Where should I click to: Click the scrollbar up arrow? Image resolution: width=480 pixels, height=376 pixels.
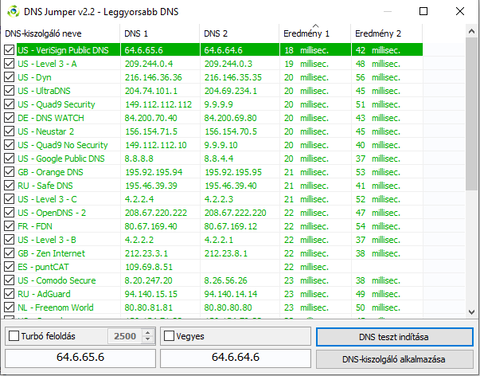[x=471, y=32]
